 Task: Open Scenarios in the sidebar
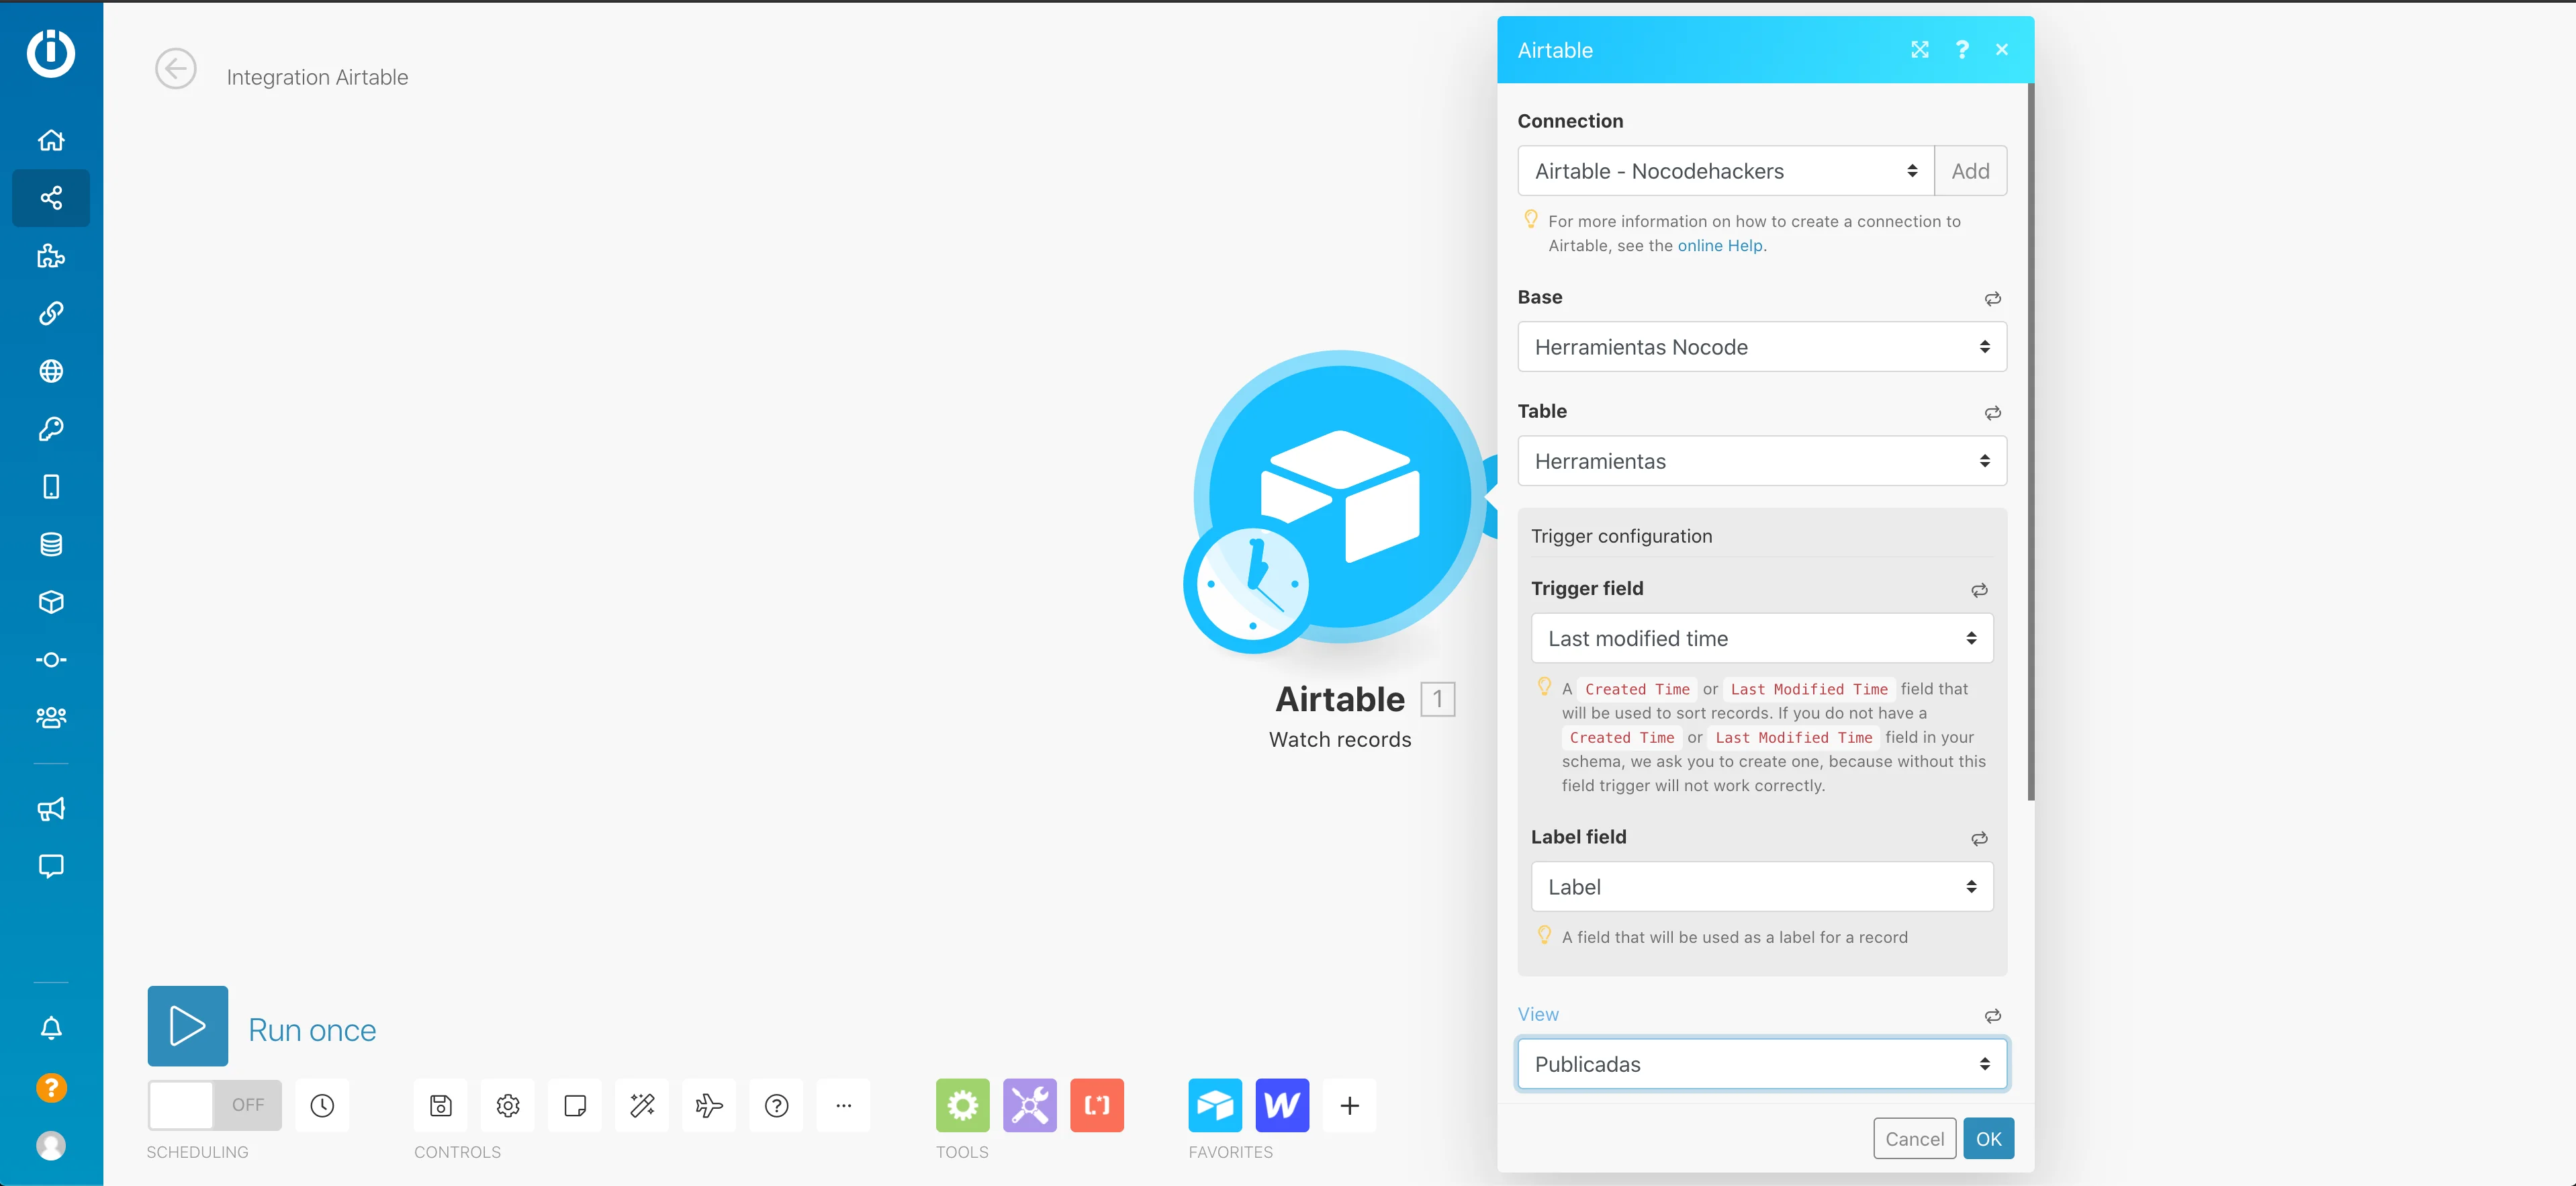tap(51, 198)
